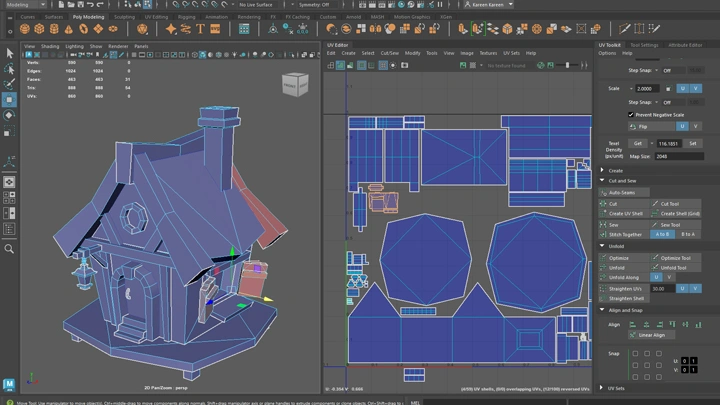Image resolution: width=720 pixels, height=405 pixels.
Task: Toggle Straighten UVs V direction
Action: 695,288
